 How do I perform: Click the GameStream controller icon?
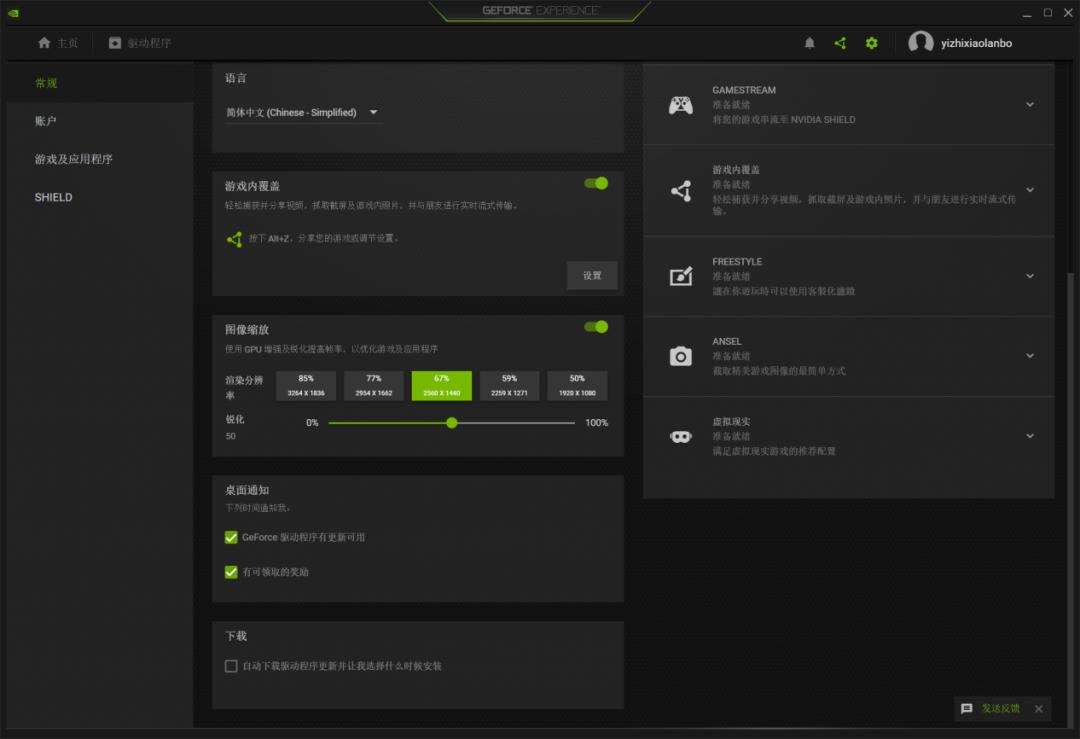681,105
